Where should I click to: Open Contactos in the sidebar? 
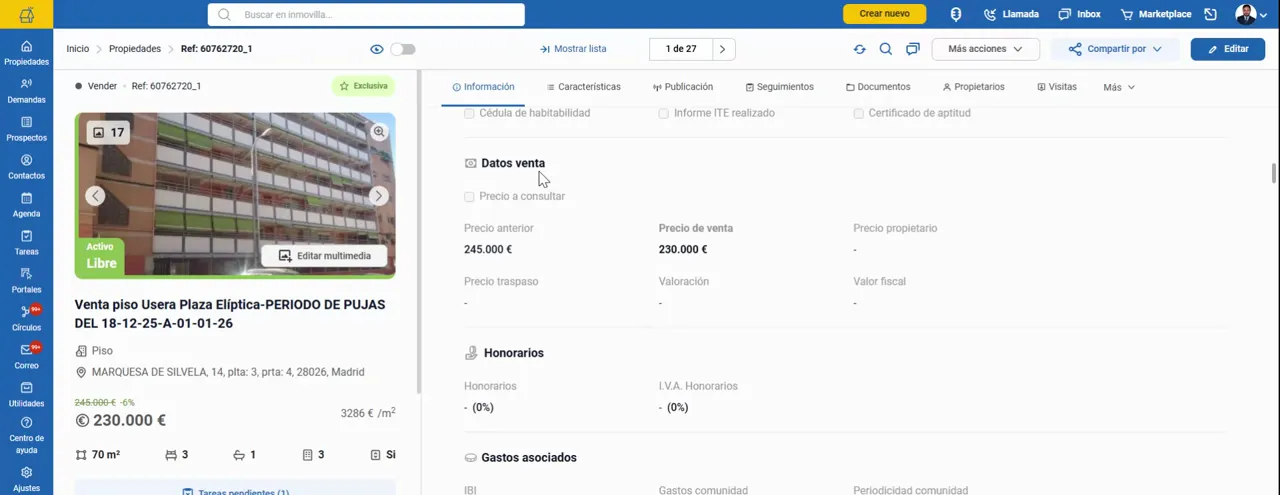(26, 167)
